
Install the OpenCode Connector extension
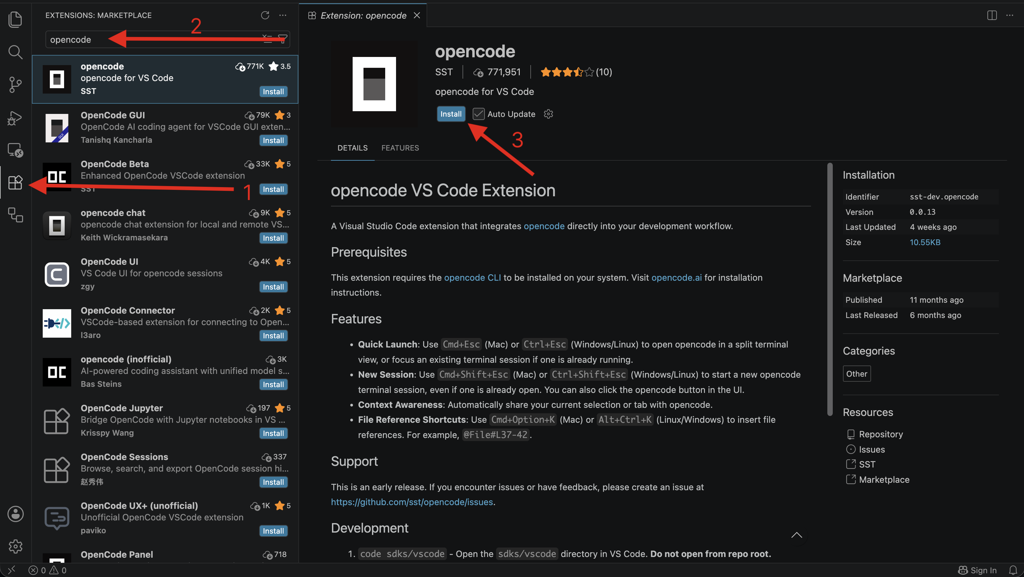point(273,335)
